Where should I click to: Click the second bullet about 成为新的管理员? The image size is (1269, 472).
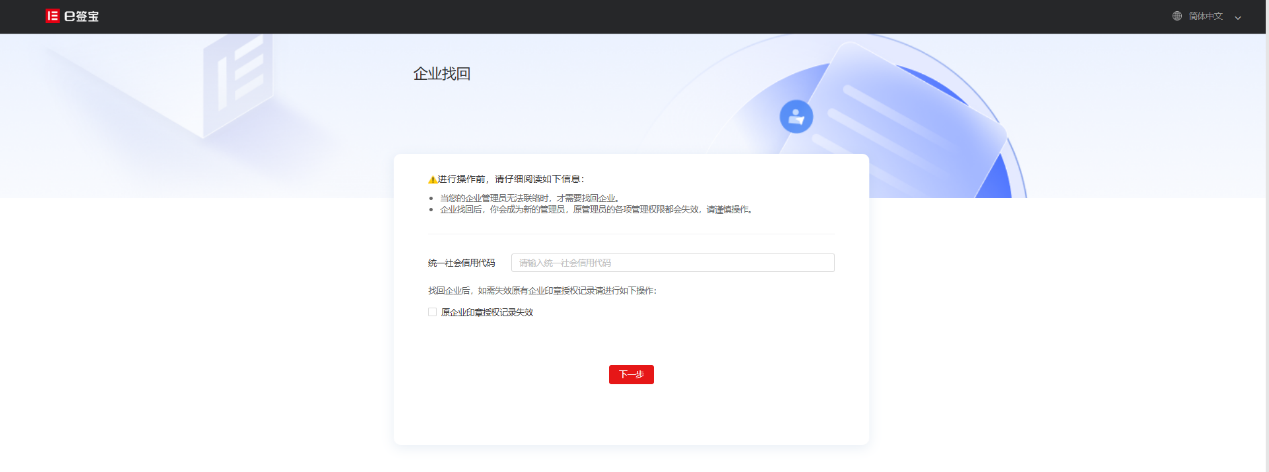[595, 210]
